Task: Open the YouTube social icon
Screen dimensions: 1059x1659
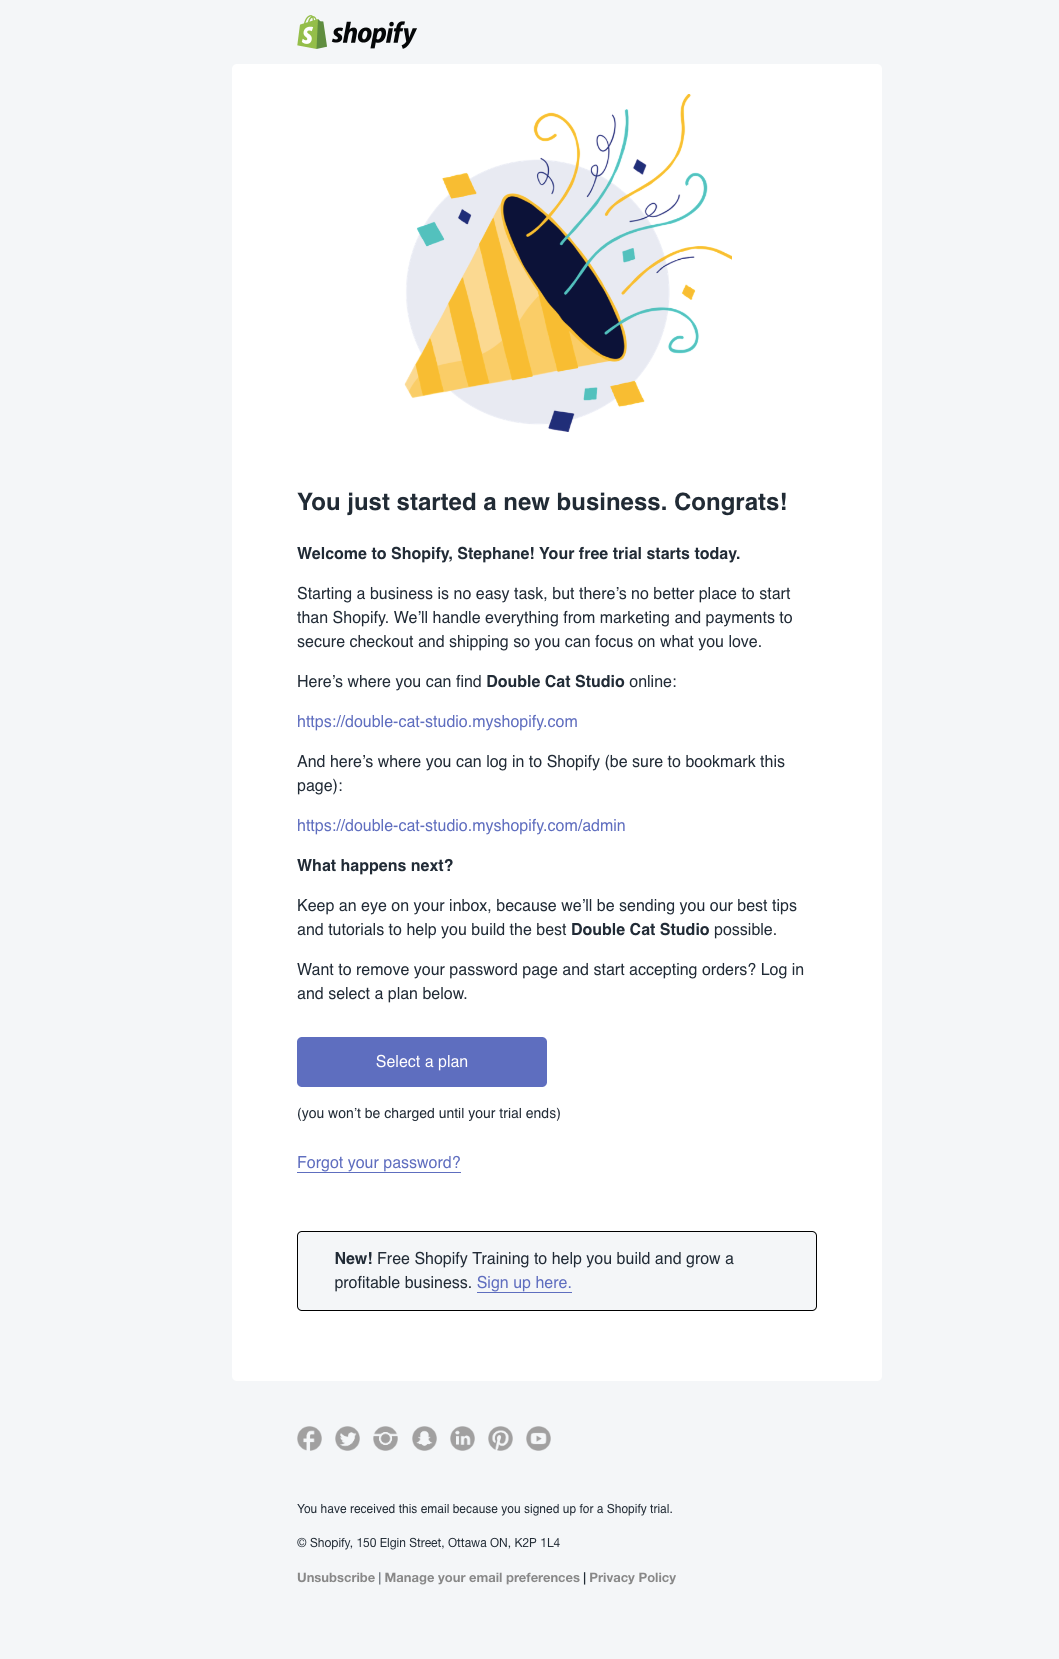Action: (538, 1438)
